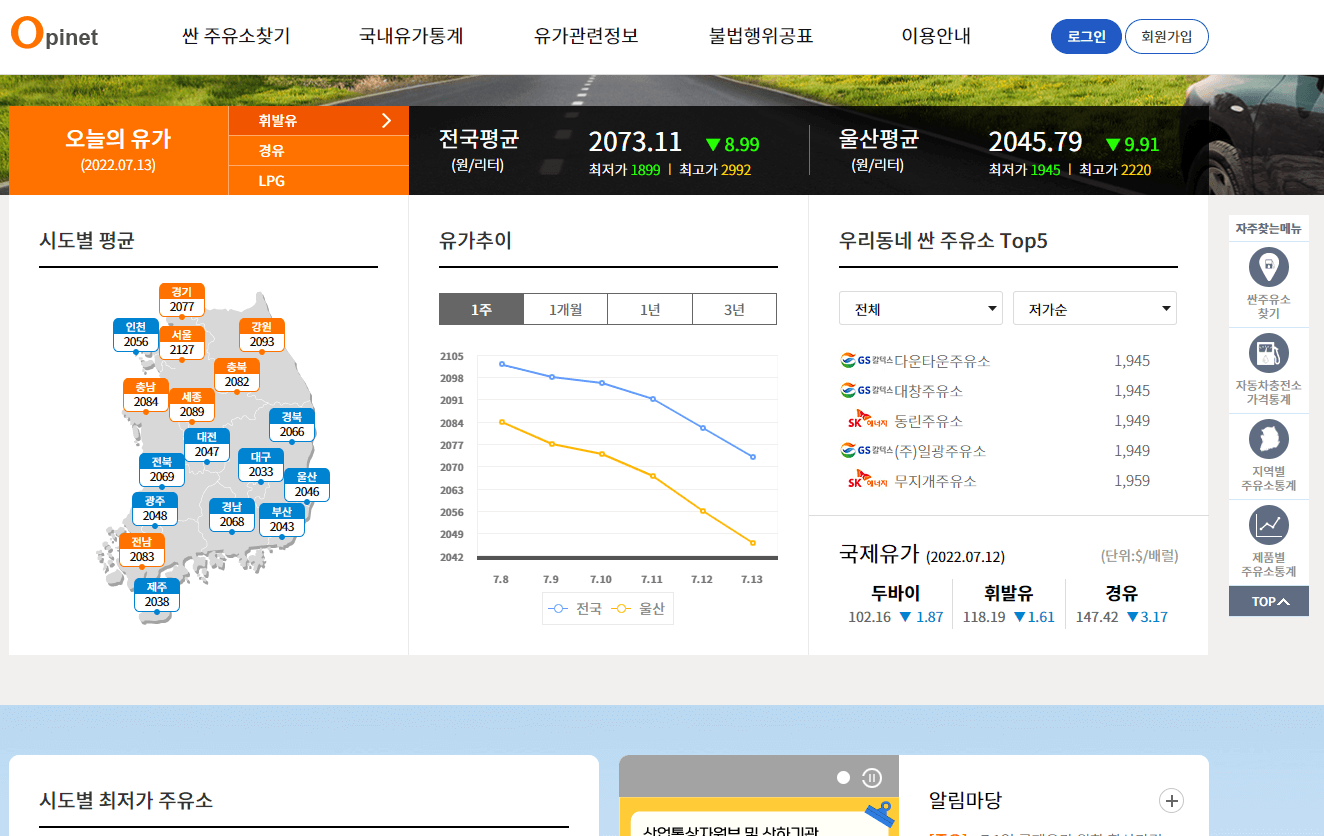Click the TOP button in the sidebar
Screen dimensions: 1324x836
point(1268,601)
